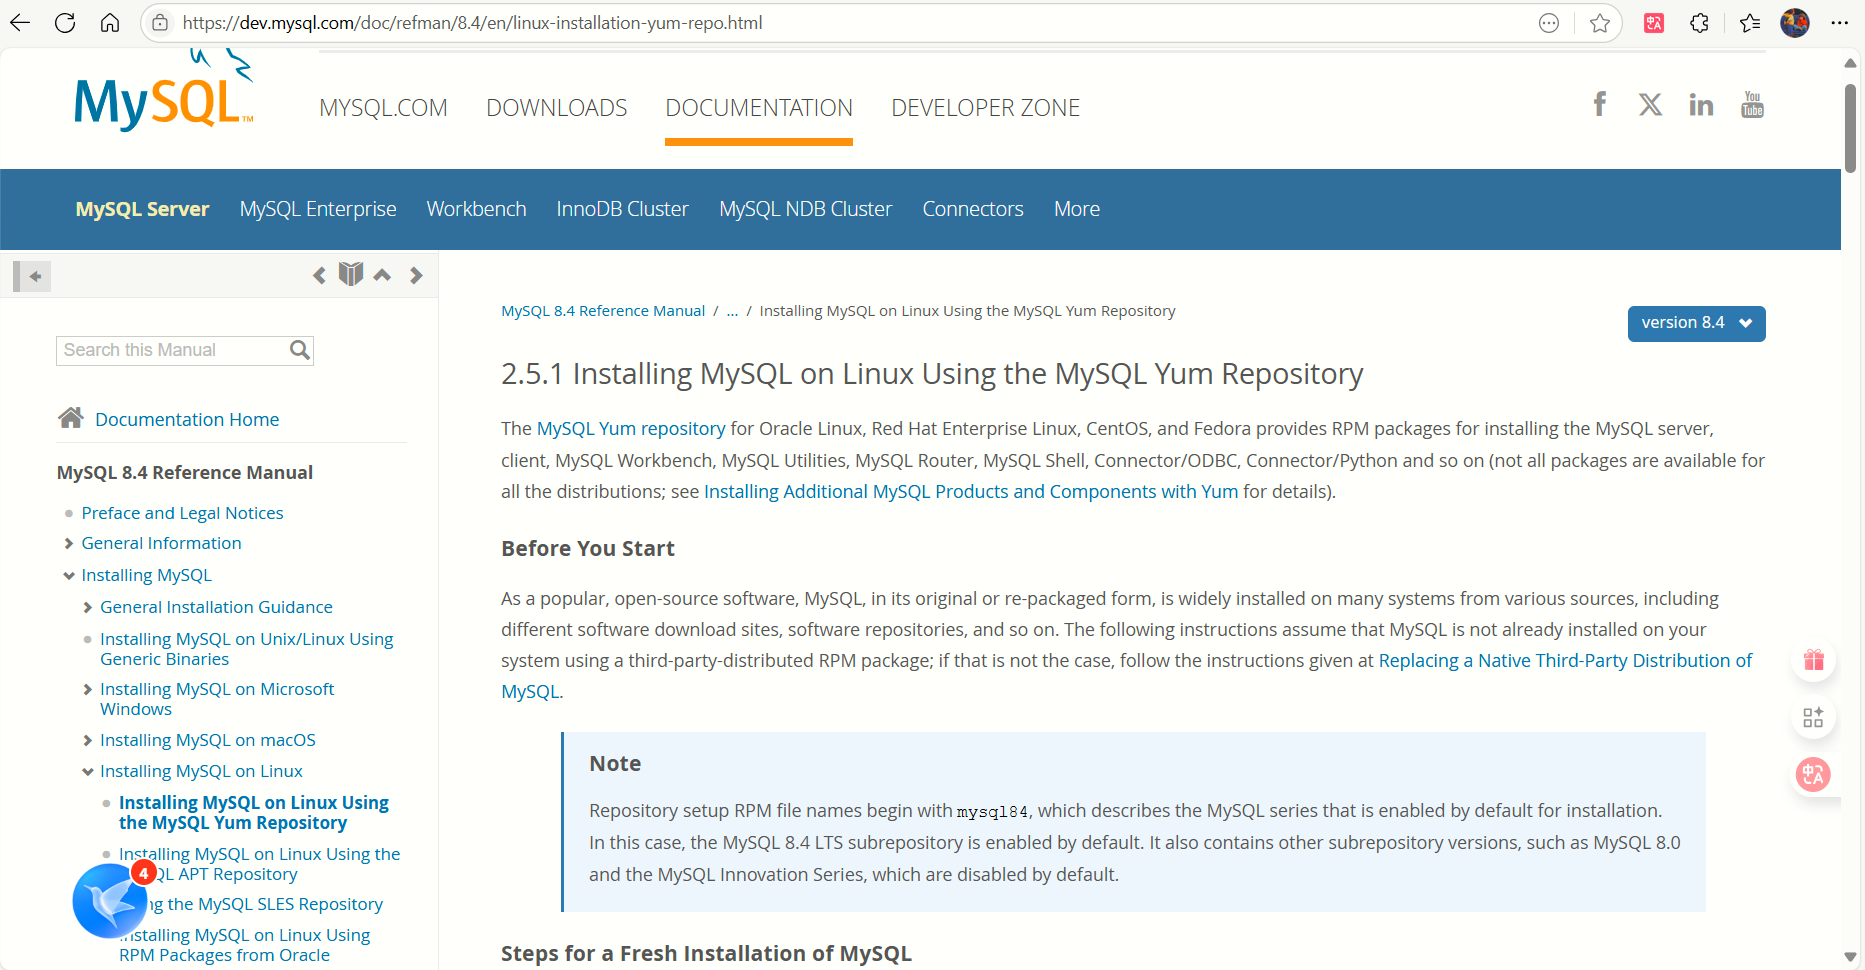The image size is (1865, 970).
Task: Visit the MySQL X (Twitter) page
Action: tap(1651, 104)
